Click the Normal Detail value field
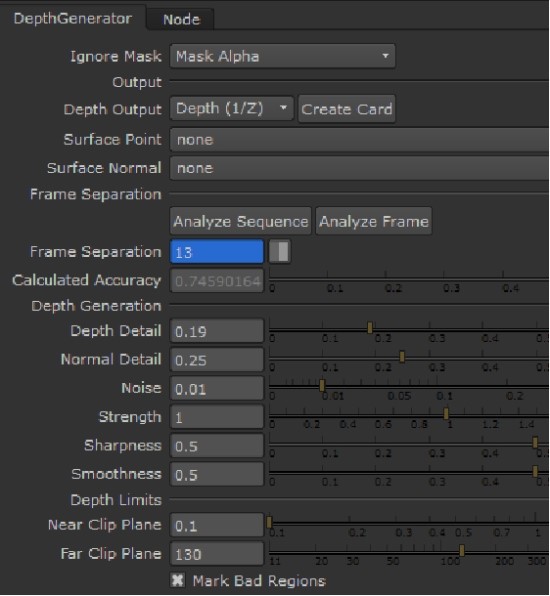Screen dimensions: 550x596 tap(217, 360)
